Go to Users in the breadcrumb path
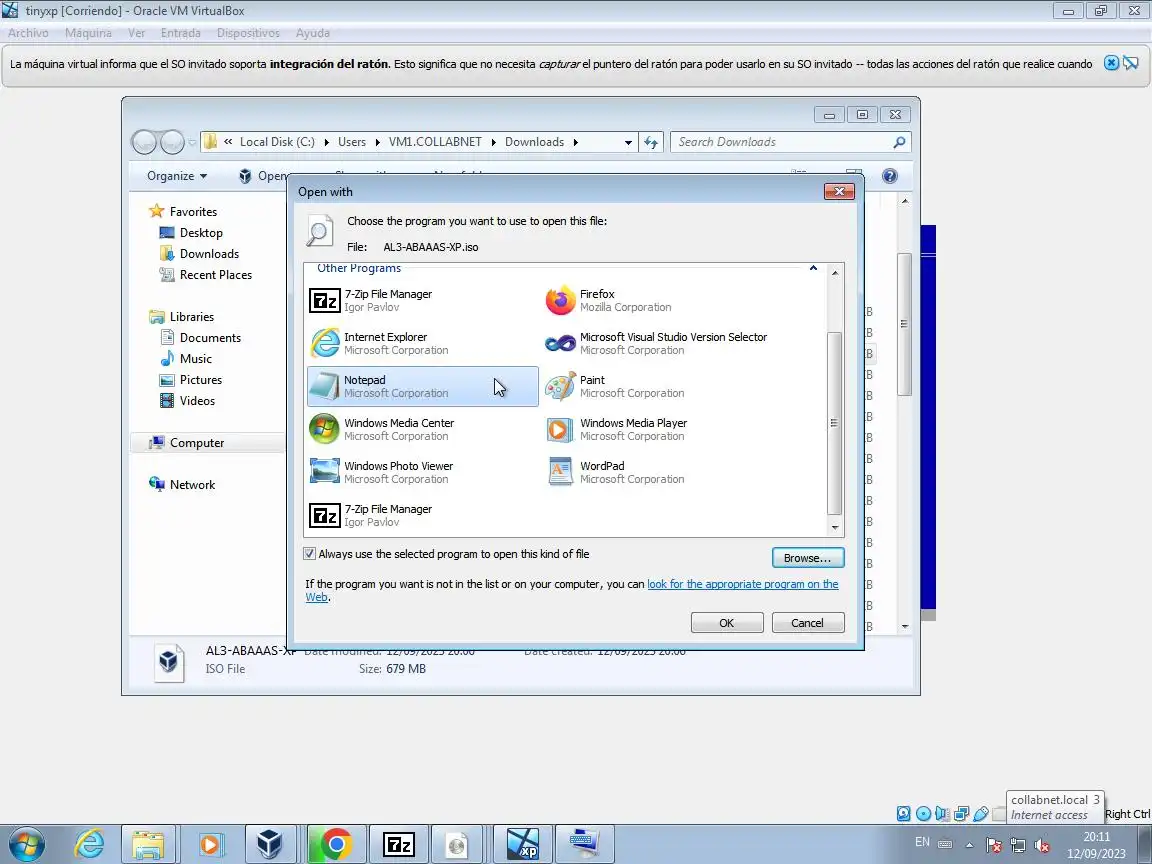Image resolution: width=1152 pixels, height=864 pixels. click(352, 143)
